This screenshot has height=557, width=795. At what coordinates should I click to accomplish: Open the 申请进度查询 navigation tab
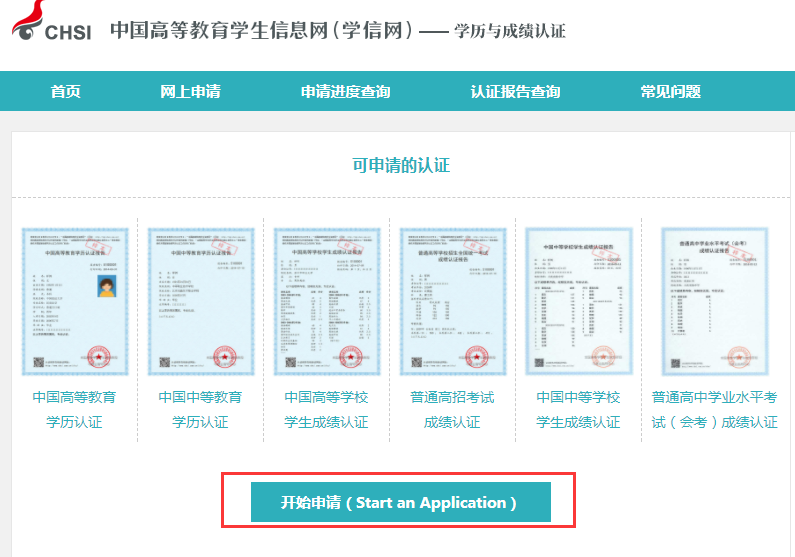(345, 92)
